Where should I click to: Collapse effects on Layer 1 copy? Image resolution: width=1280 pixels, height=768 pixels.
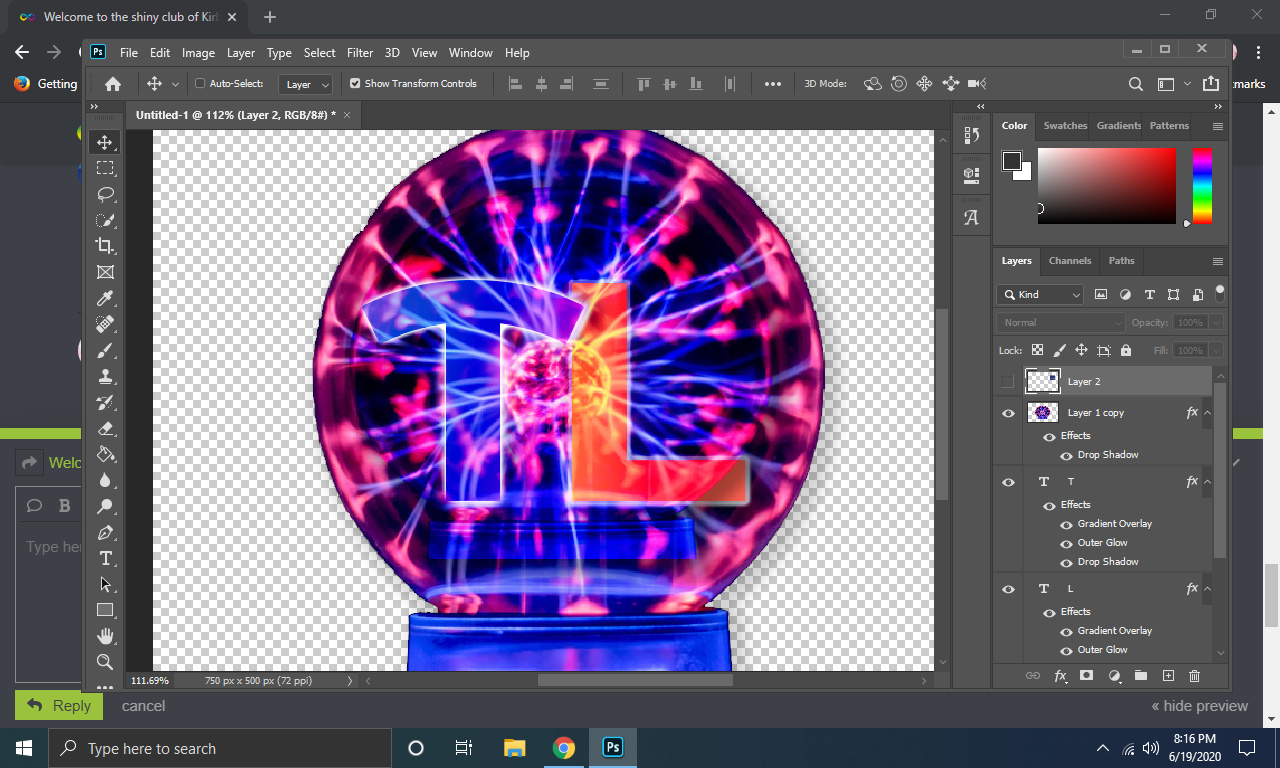tap(1208, 413)
